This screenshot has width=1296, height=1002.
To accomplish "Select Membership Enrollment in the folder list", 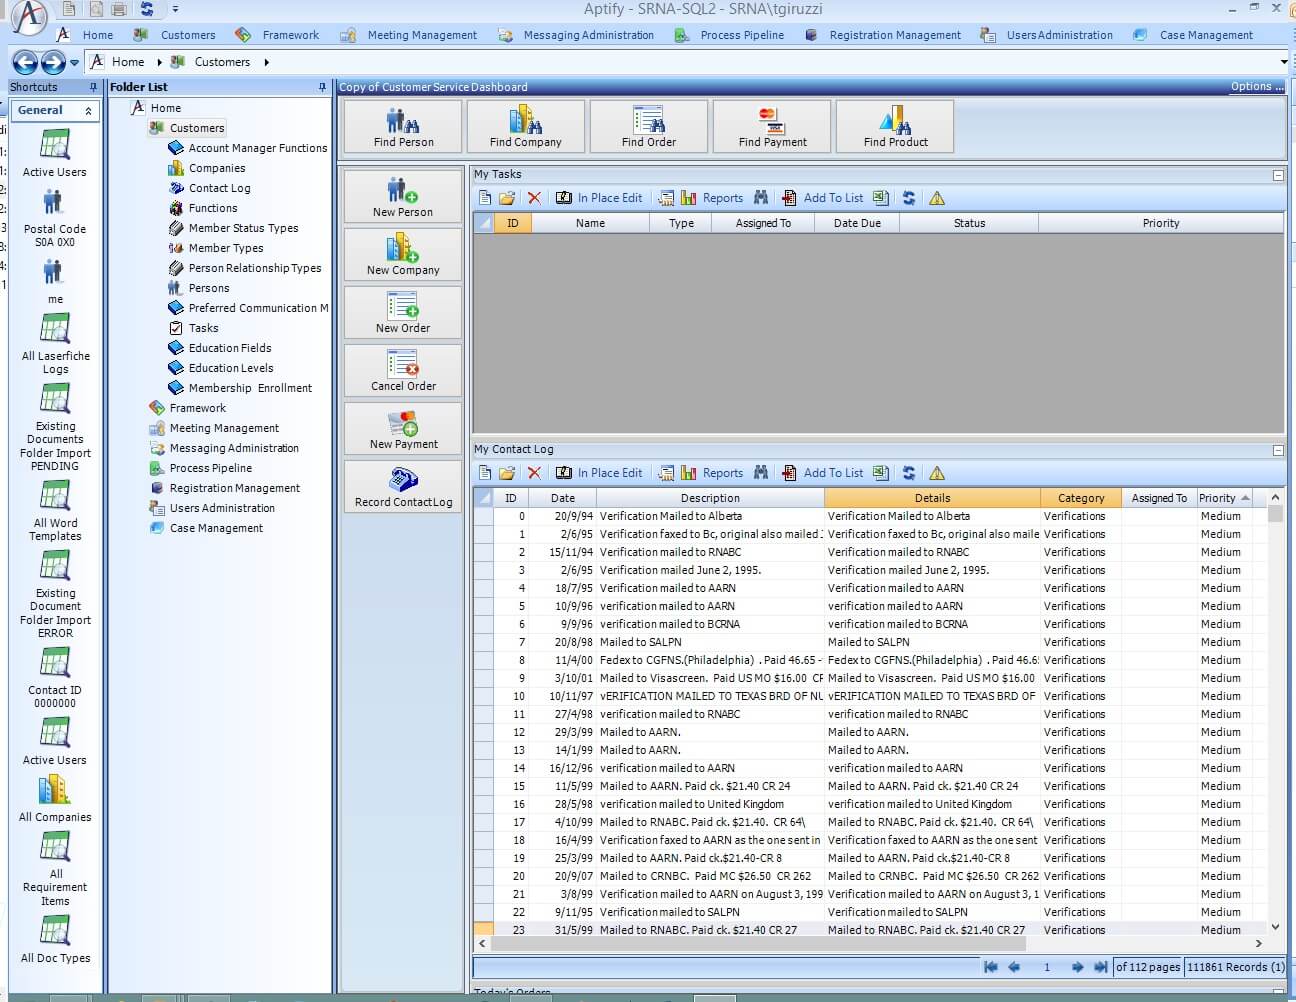I will (x=250, y=388).
